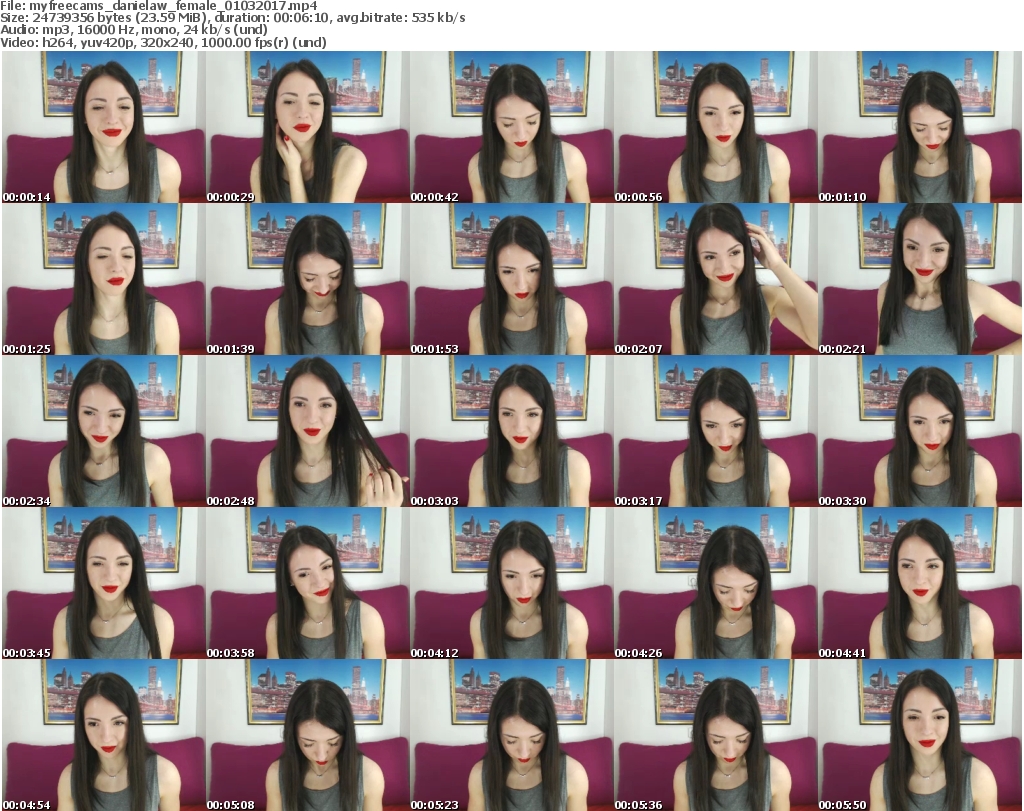Pick the frame timestamped 00:01:25

(x=104, y=279)
